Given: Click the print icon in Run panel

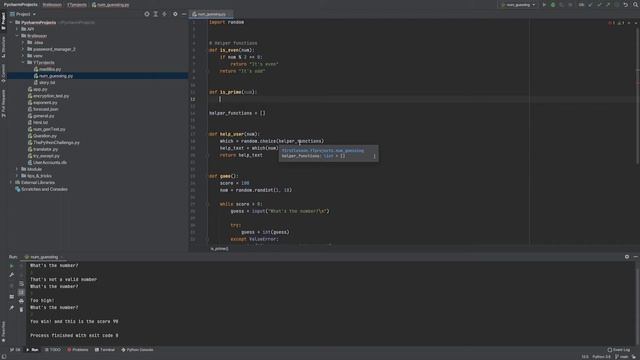Looking at the screenshot, I should click(21, 301).
